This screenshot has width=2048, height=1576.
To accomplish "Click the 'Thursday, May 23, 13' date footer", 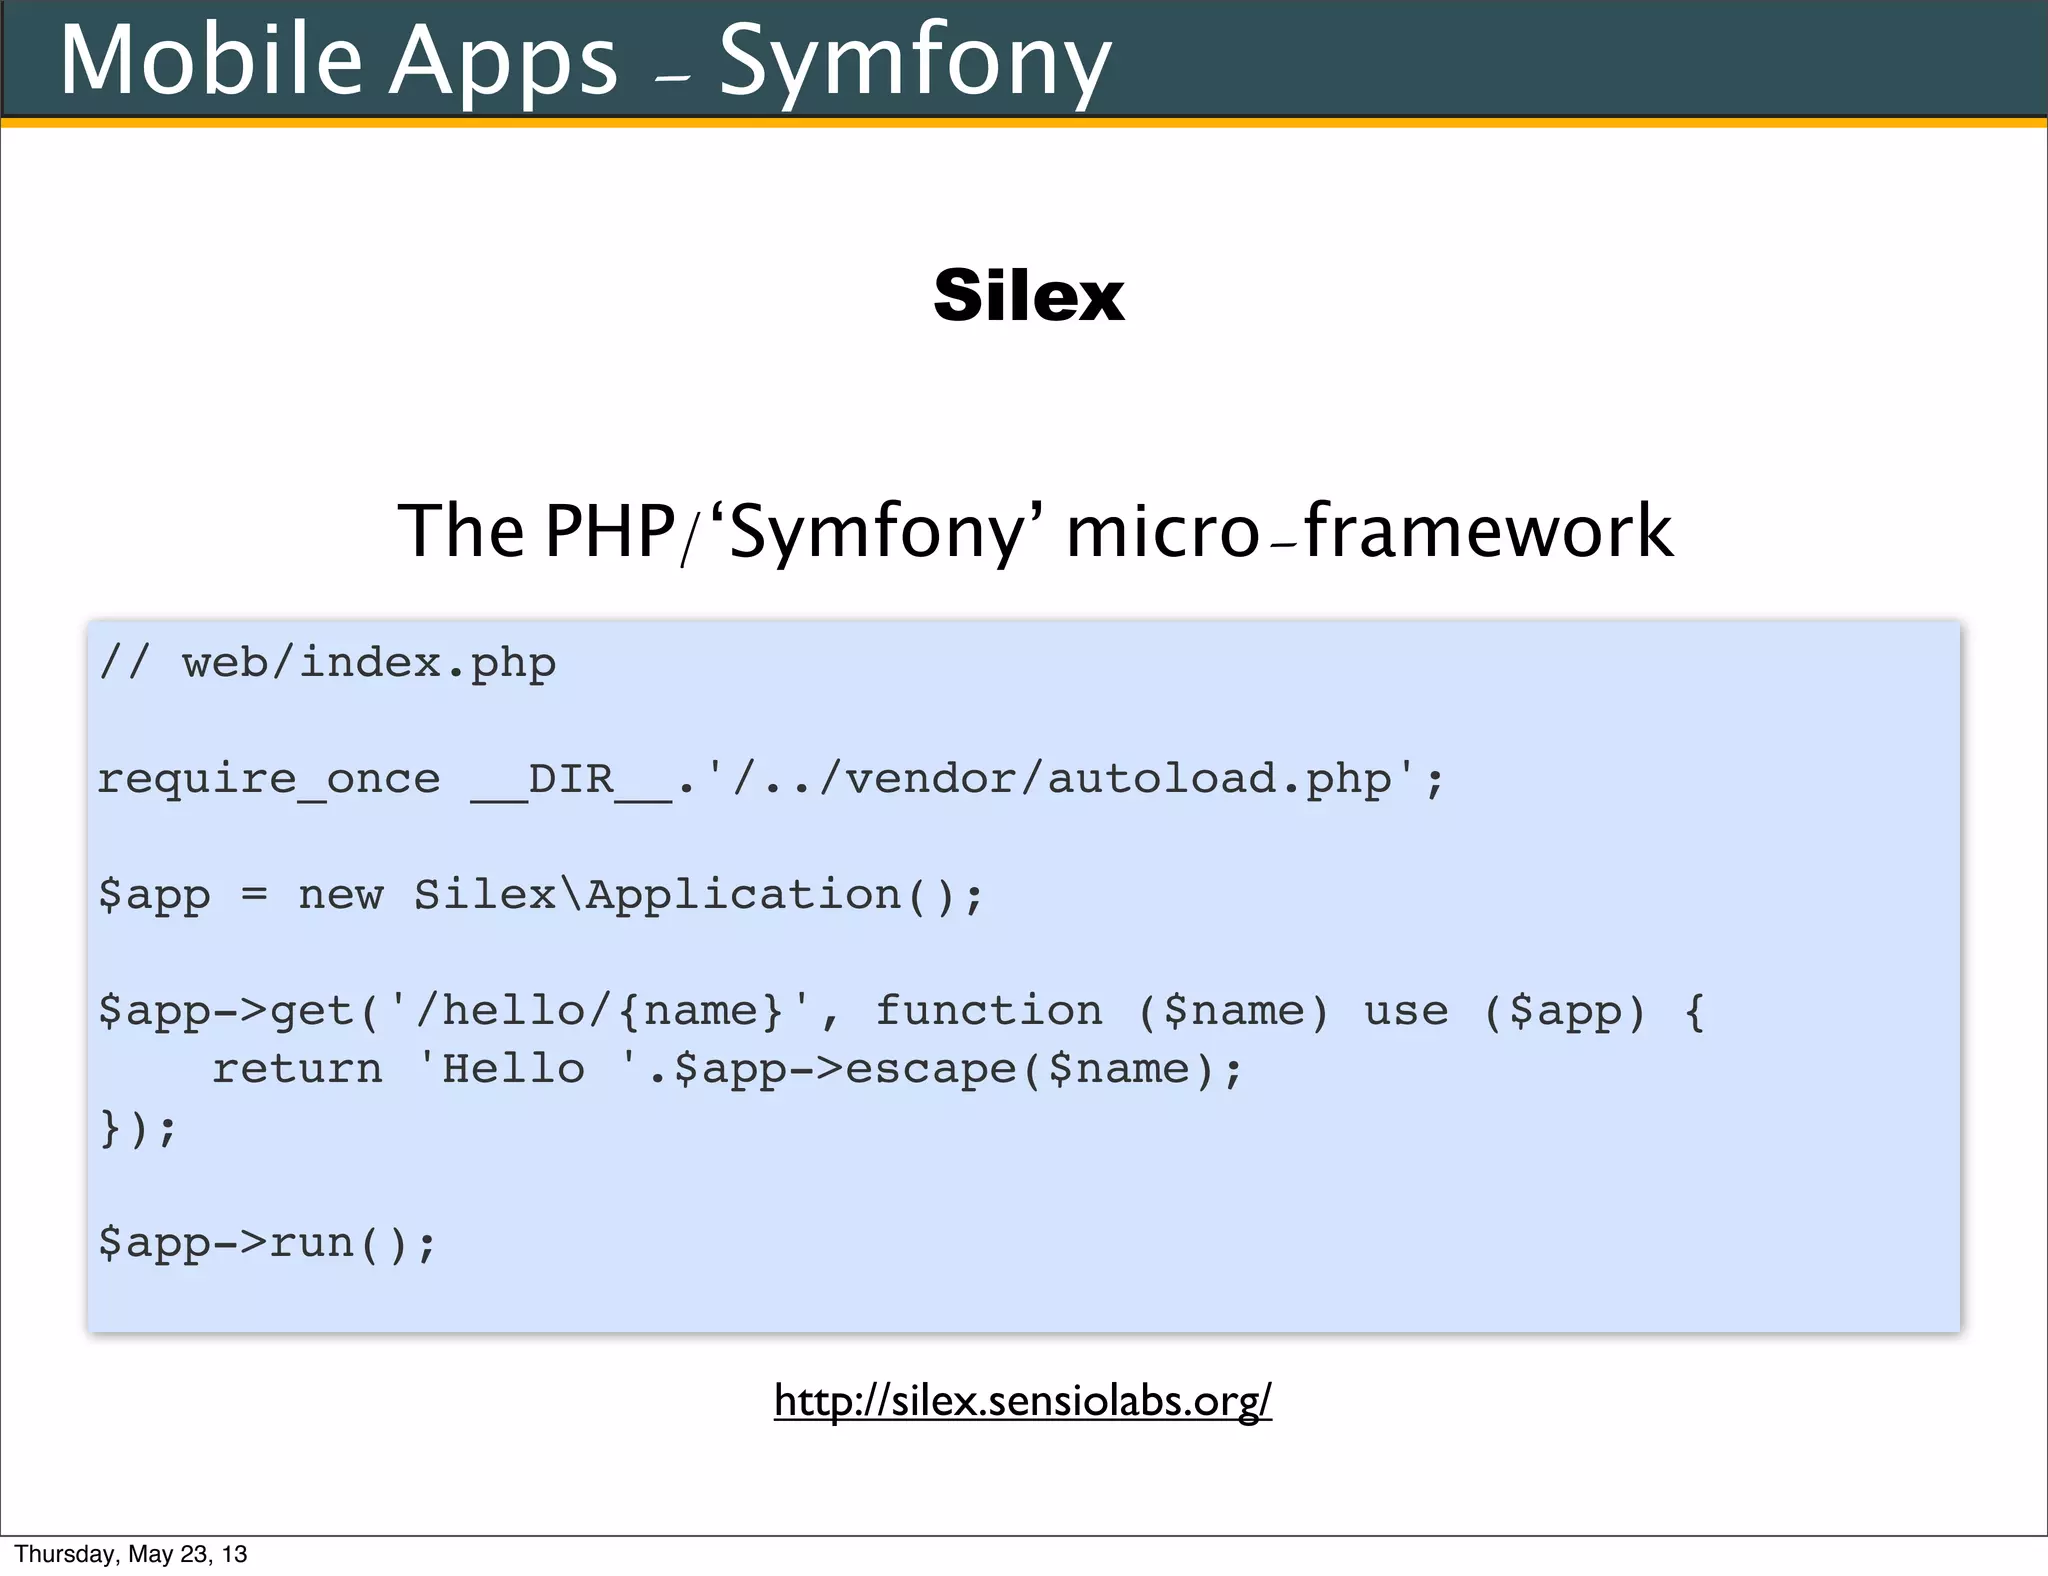I will click(131, 1554).
